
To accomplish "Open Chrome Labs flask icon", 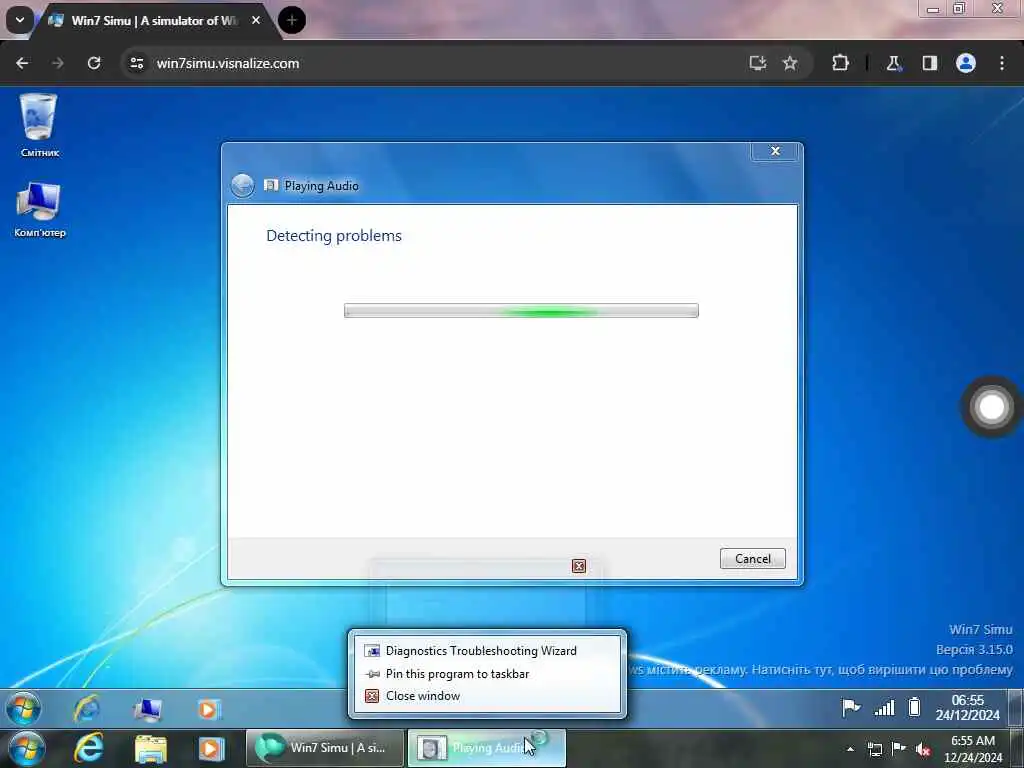I will pyautogui.click(x=893, y=63).
